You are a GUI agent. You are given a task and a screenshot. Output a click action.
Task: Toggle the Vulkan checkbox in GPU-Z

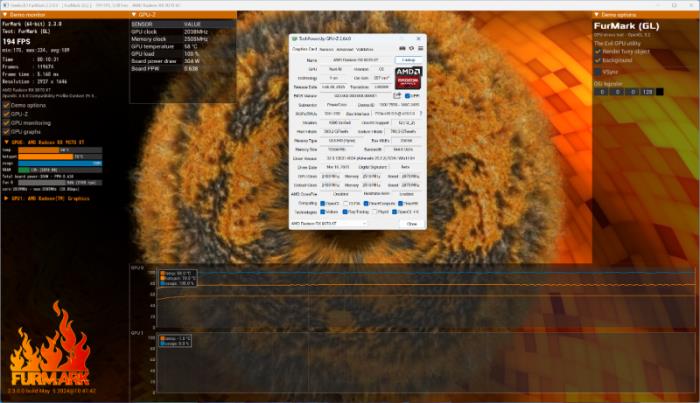pos(323,212)
